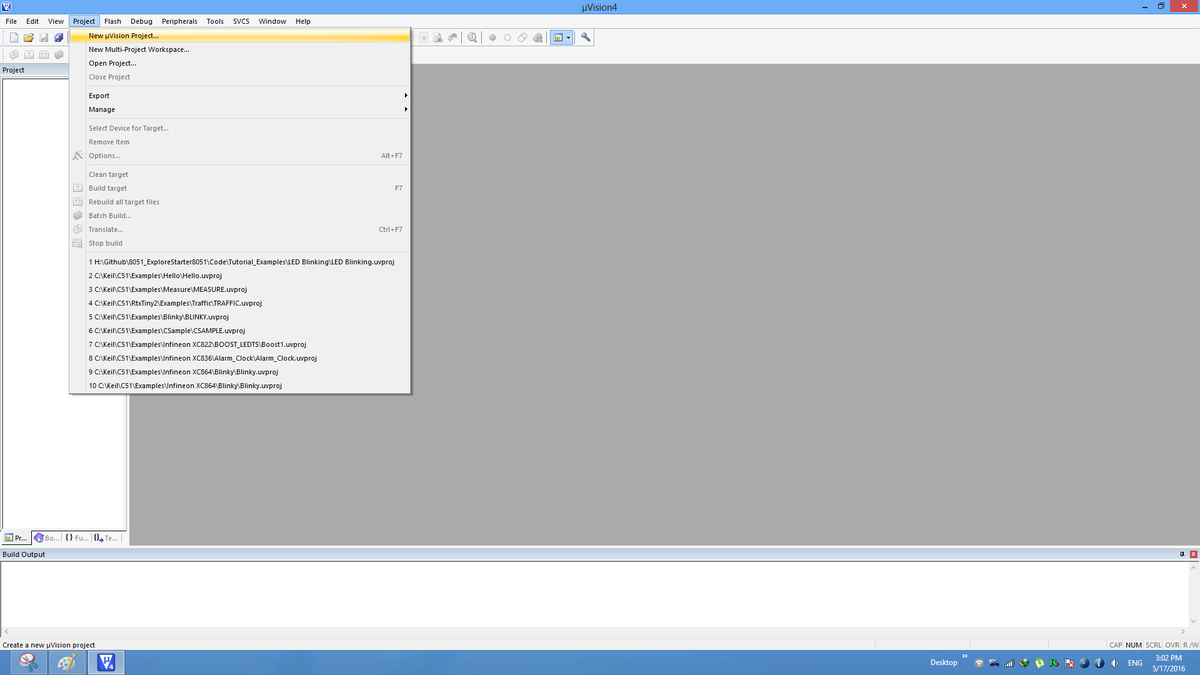Open the Edit menu

point(32,21)
